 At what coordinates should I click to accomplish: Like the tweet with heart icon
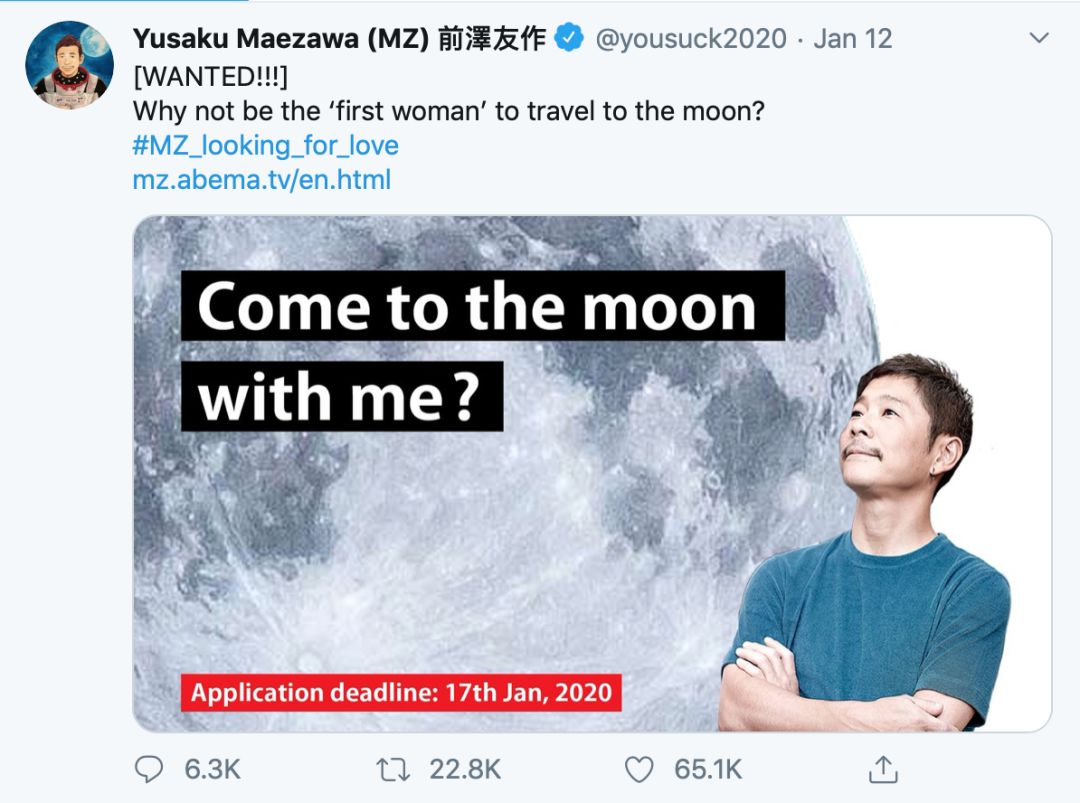pos(638,769)
